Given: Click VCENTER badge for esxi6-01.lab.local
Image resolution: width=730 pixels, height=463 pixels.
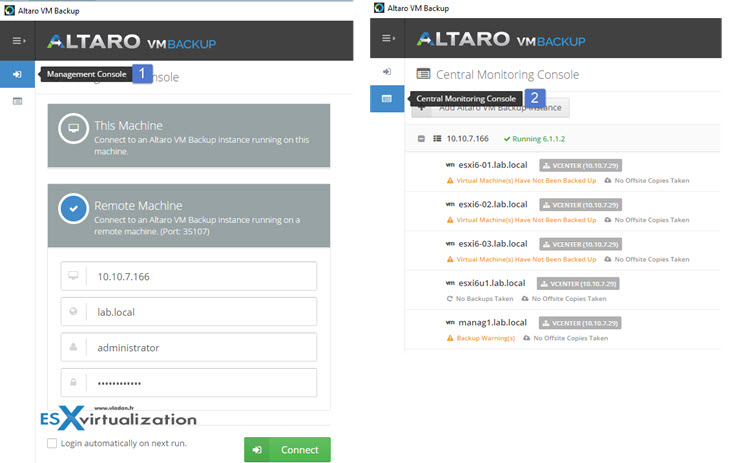Looking at the screenshot, I should [581, 165].
